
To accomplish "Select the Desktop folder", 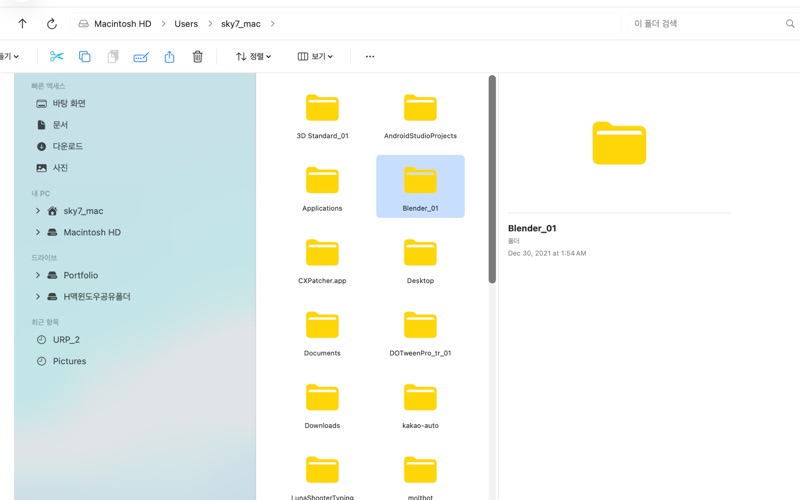I will coord(420,260).
